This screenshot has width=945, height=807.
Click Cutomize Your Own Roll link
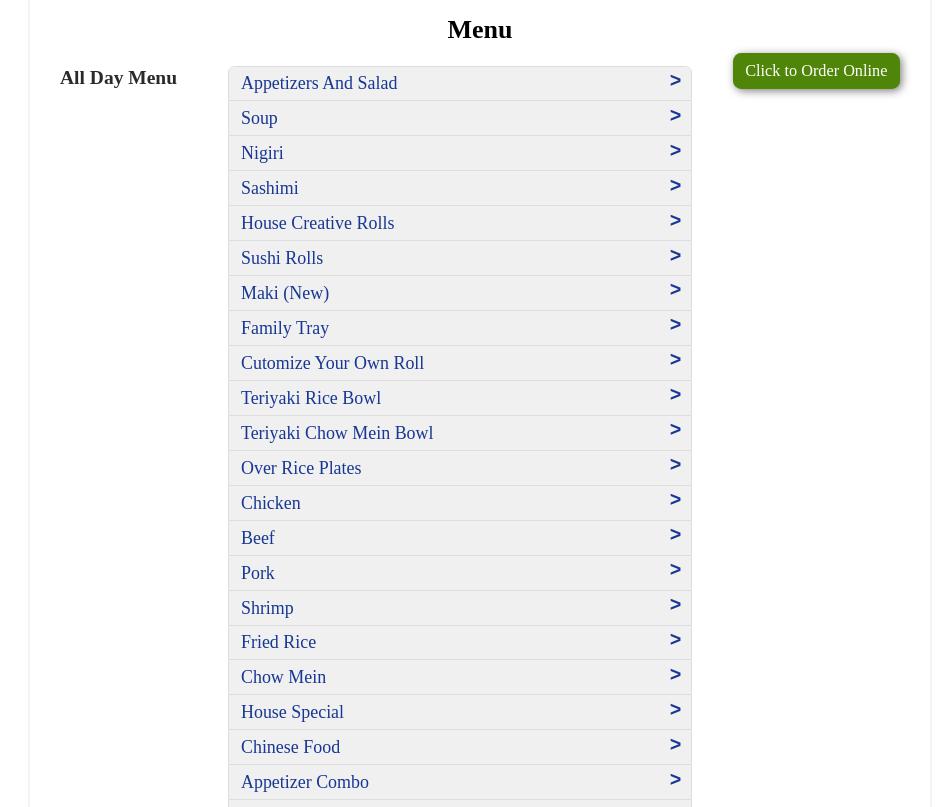(332, 363)
